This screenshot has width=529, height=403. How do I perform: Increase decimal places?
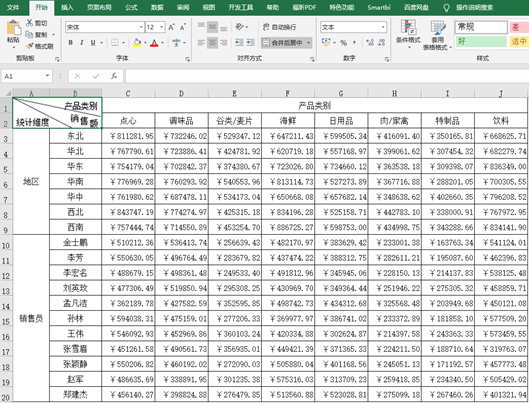pos(370,42)
